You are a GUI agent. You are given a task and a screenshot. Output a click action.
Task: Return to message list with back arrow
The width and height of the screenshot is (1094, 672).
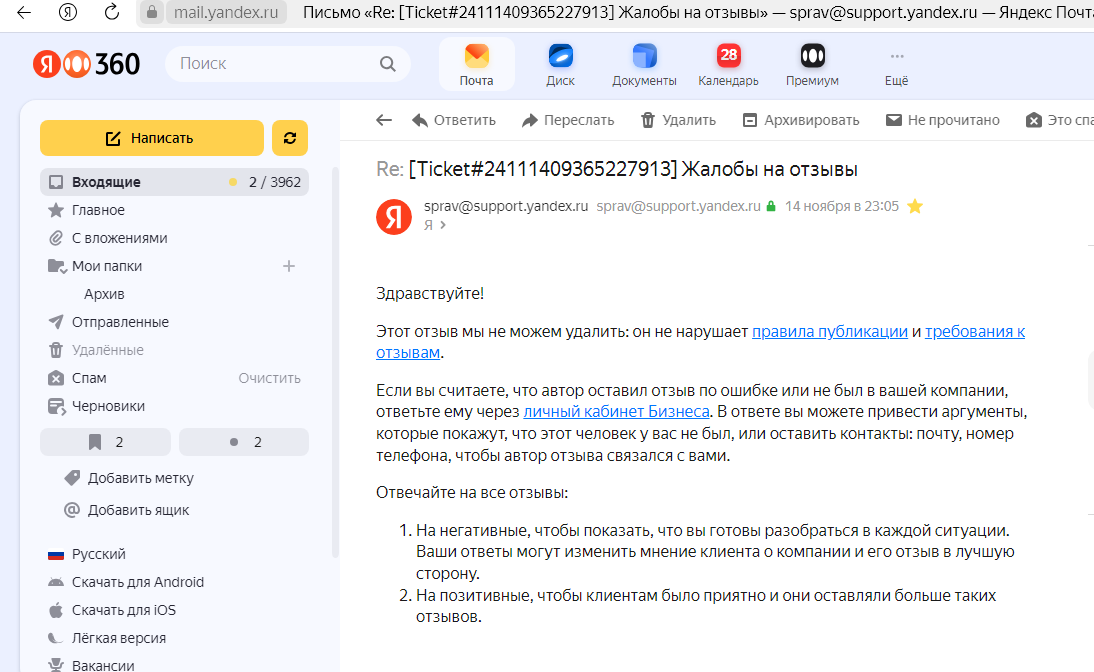point(384,120)
